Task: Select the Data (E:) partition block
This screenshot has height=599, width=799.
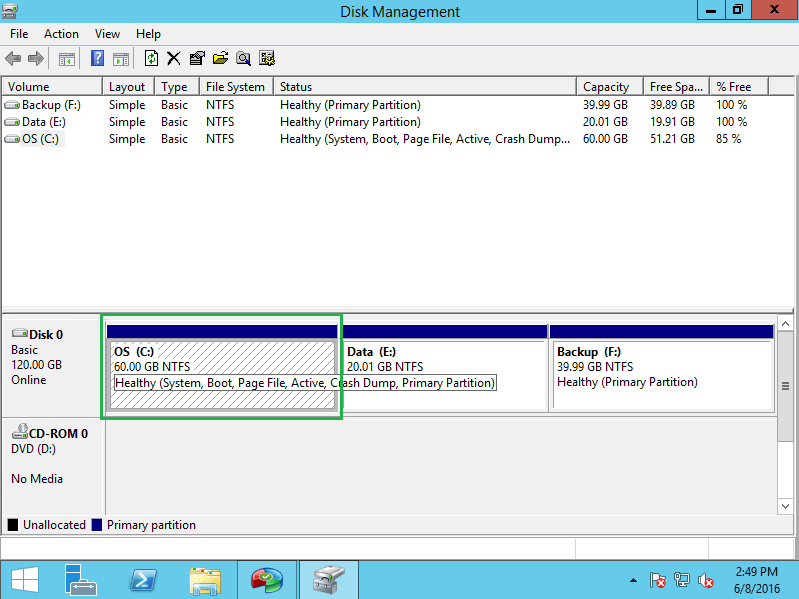Action: pos(444,368)
